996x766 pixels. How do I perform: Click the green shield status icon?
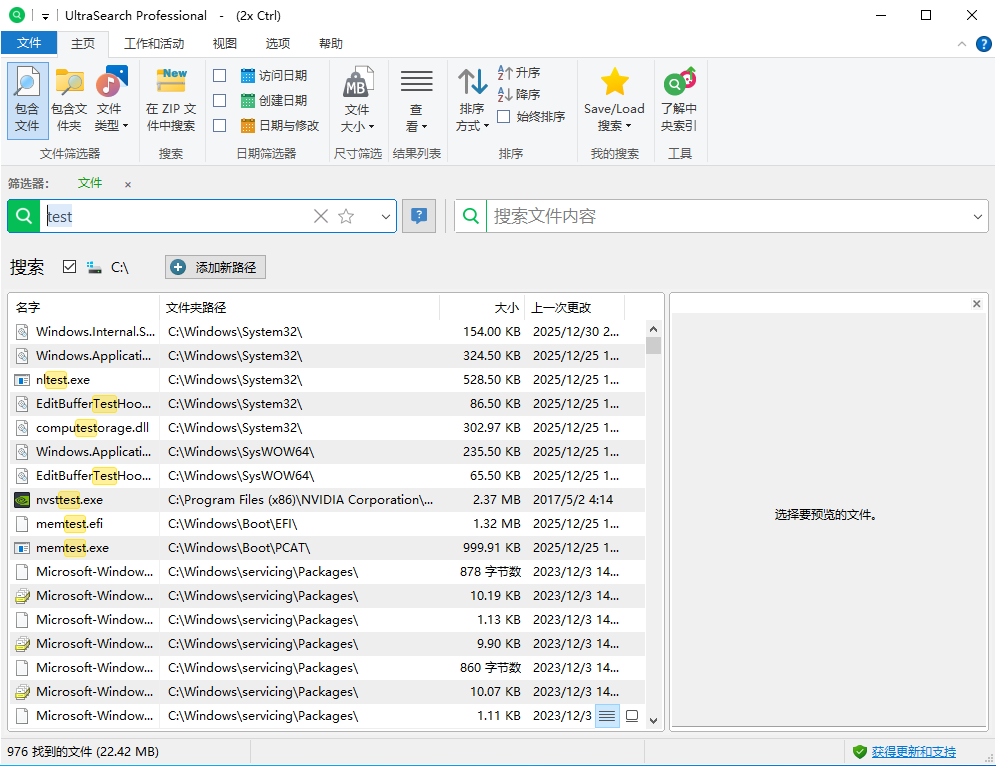tap(859, 752)
